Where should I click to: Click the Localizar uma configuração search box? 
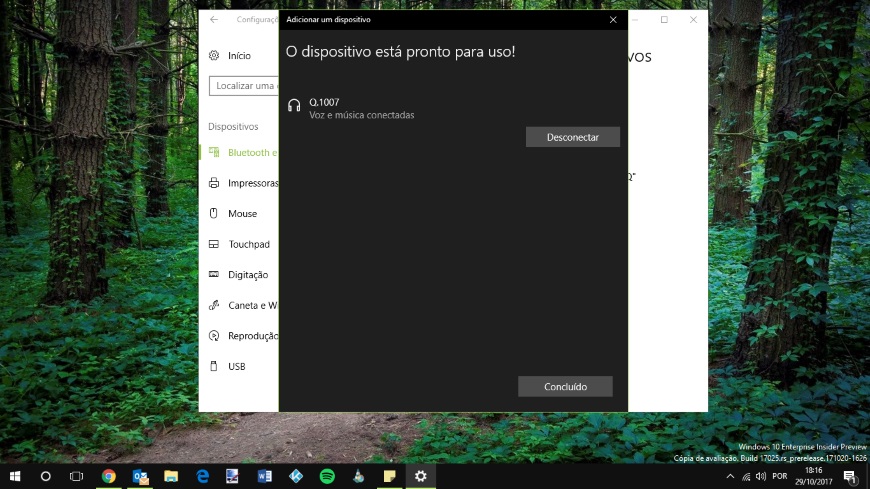point(244,86)
